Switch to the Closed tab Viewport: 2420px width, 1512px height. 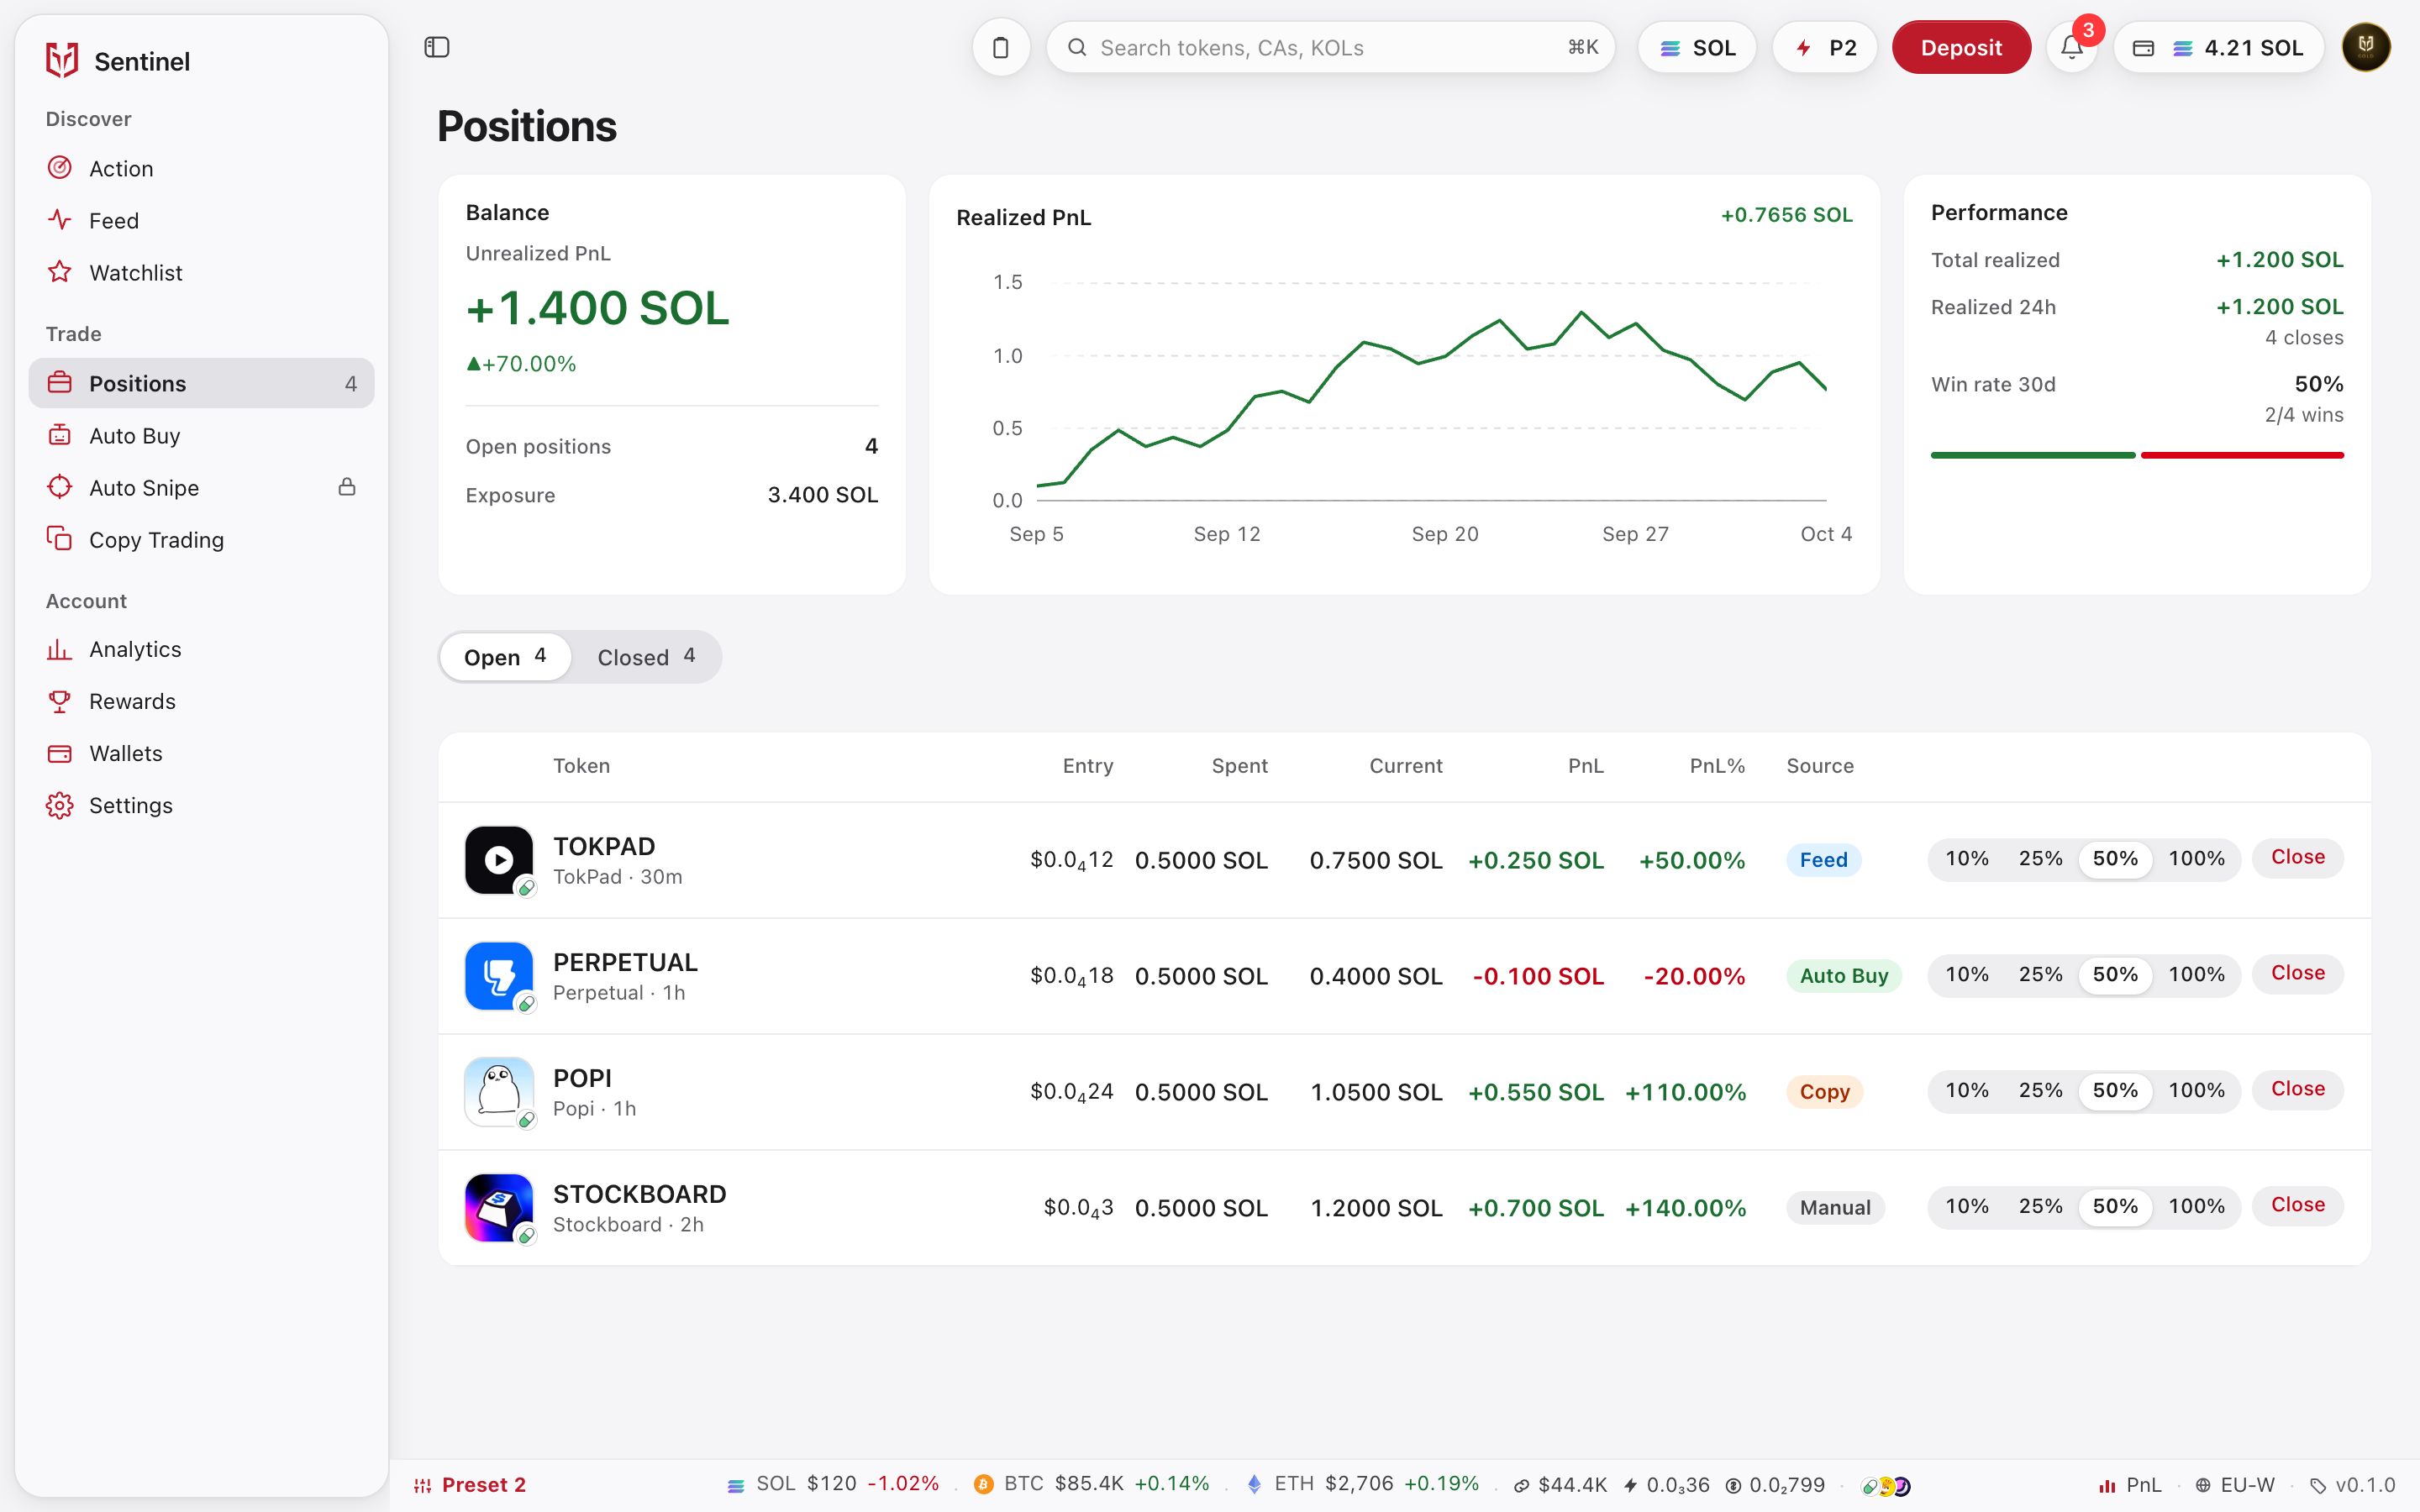(x=646, y=657)
